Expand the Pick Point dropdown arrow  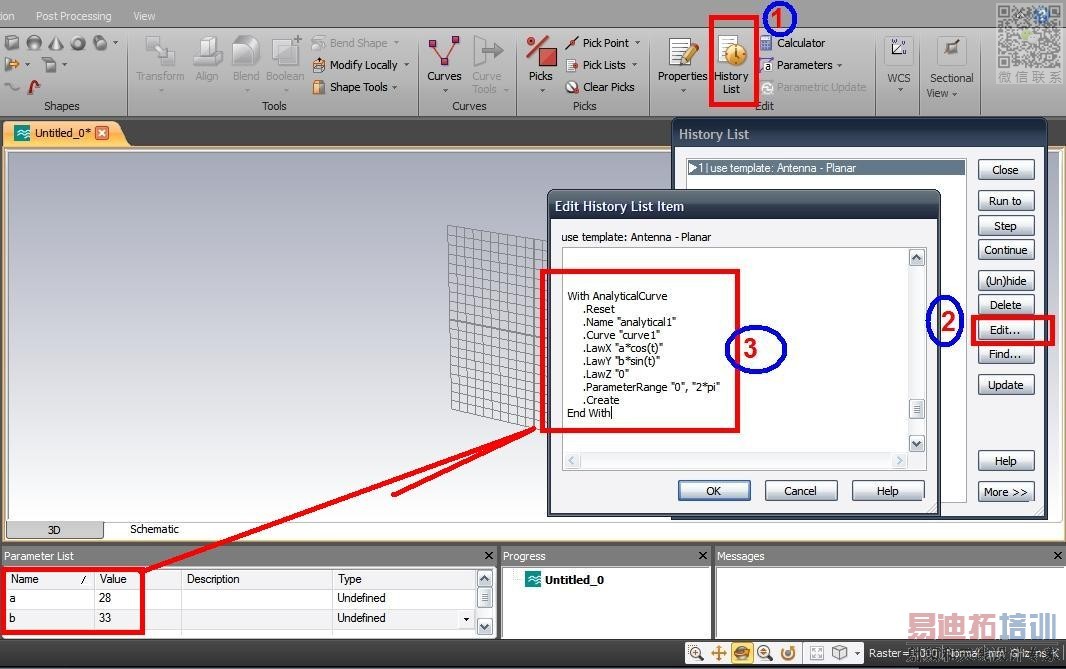(638, 43)
